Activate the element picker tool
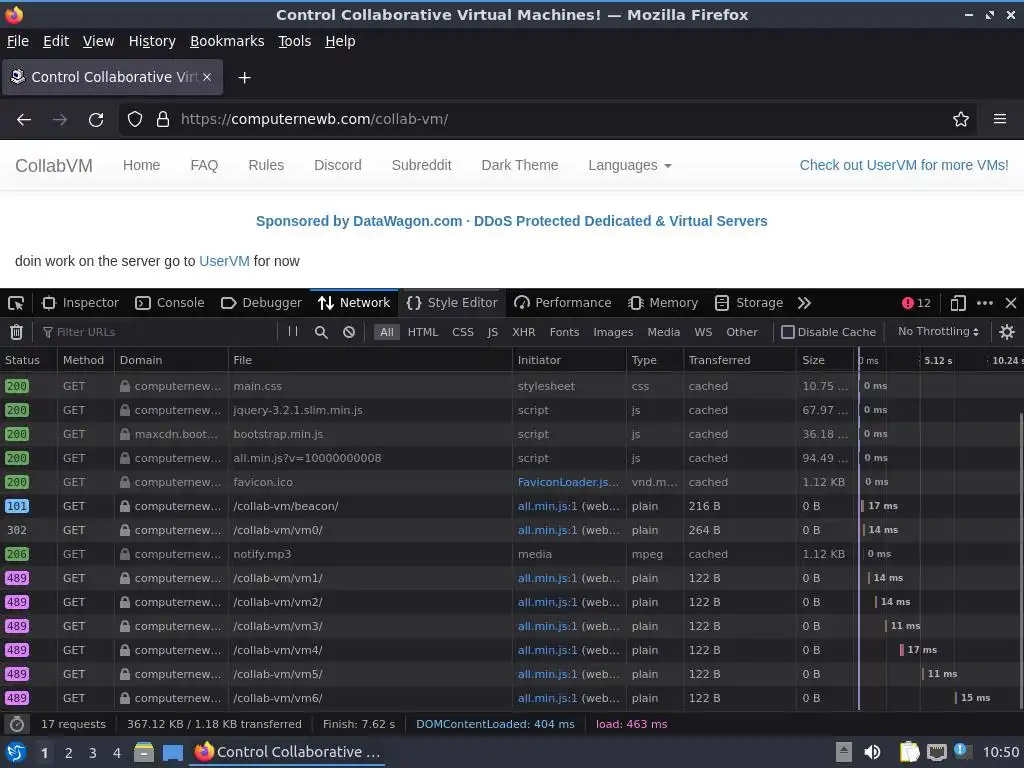Viewport: 1024px width, 768px height. (16, 303)
